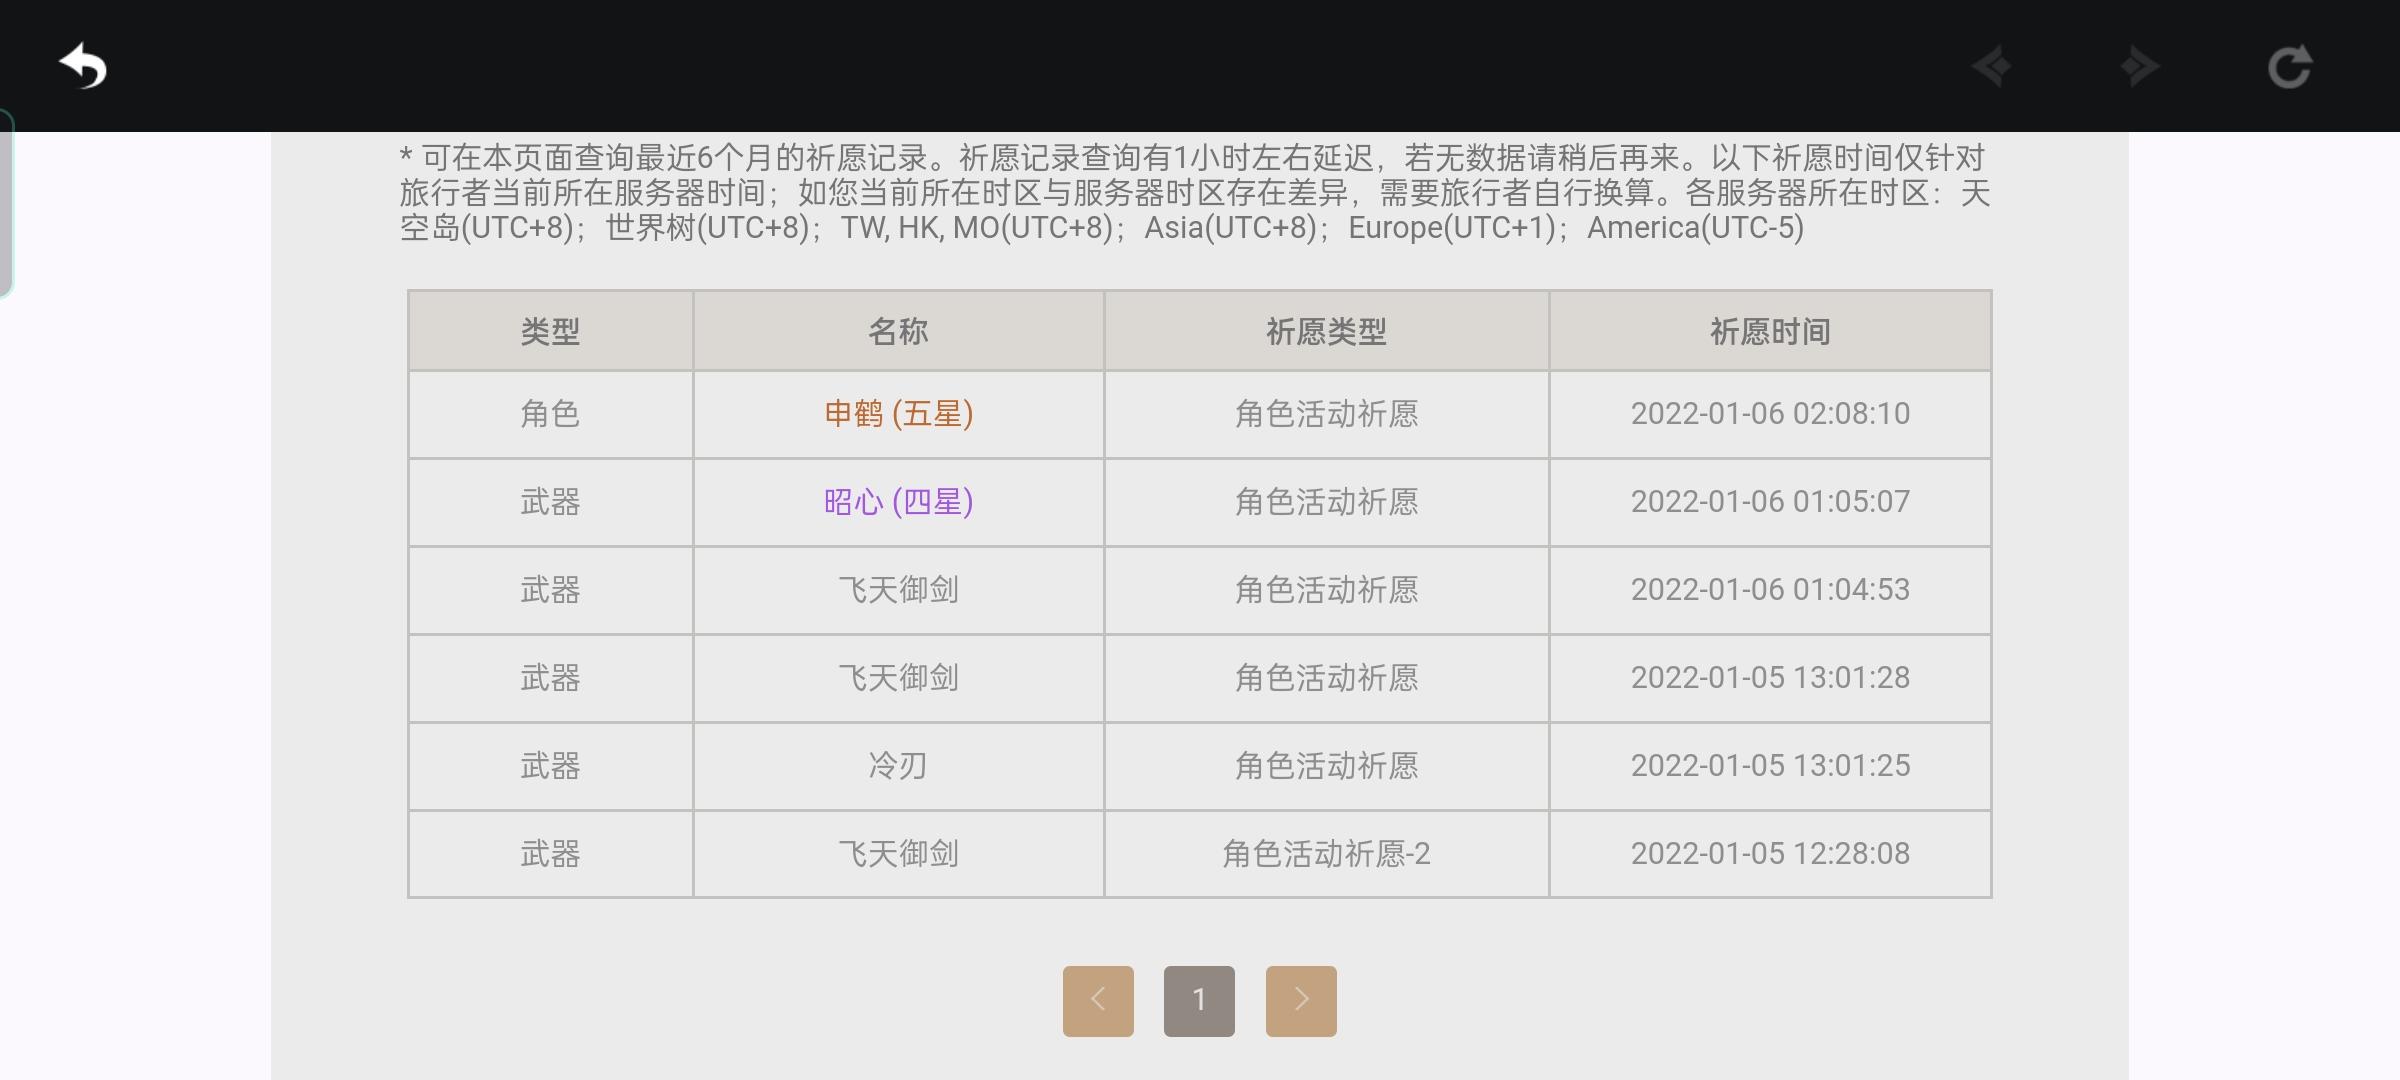Click the side panel handle at left edge
Viewport: 2400px width, 1080px height.
pyautogui.click(x=6, y=203)
